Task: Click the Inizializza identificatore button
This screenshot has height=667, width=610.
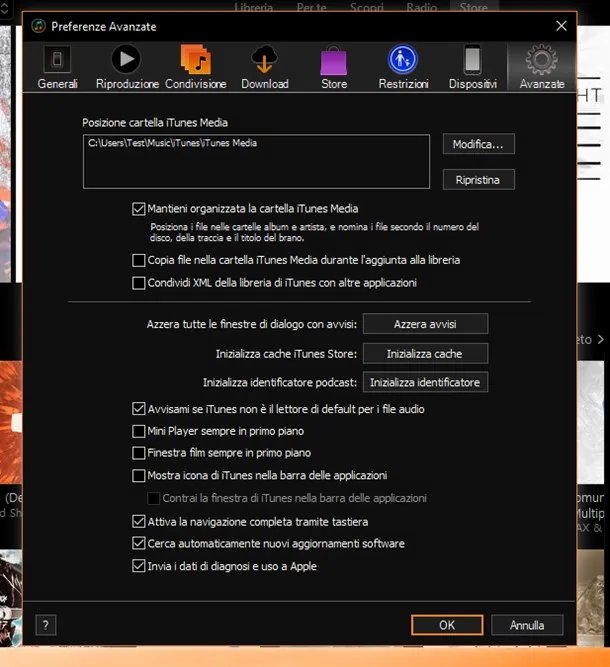Action: pos(425,382)
